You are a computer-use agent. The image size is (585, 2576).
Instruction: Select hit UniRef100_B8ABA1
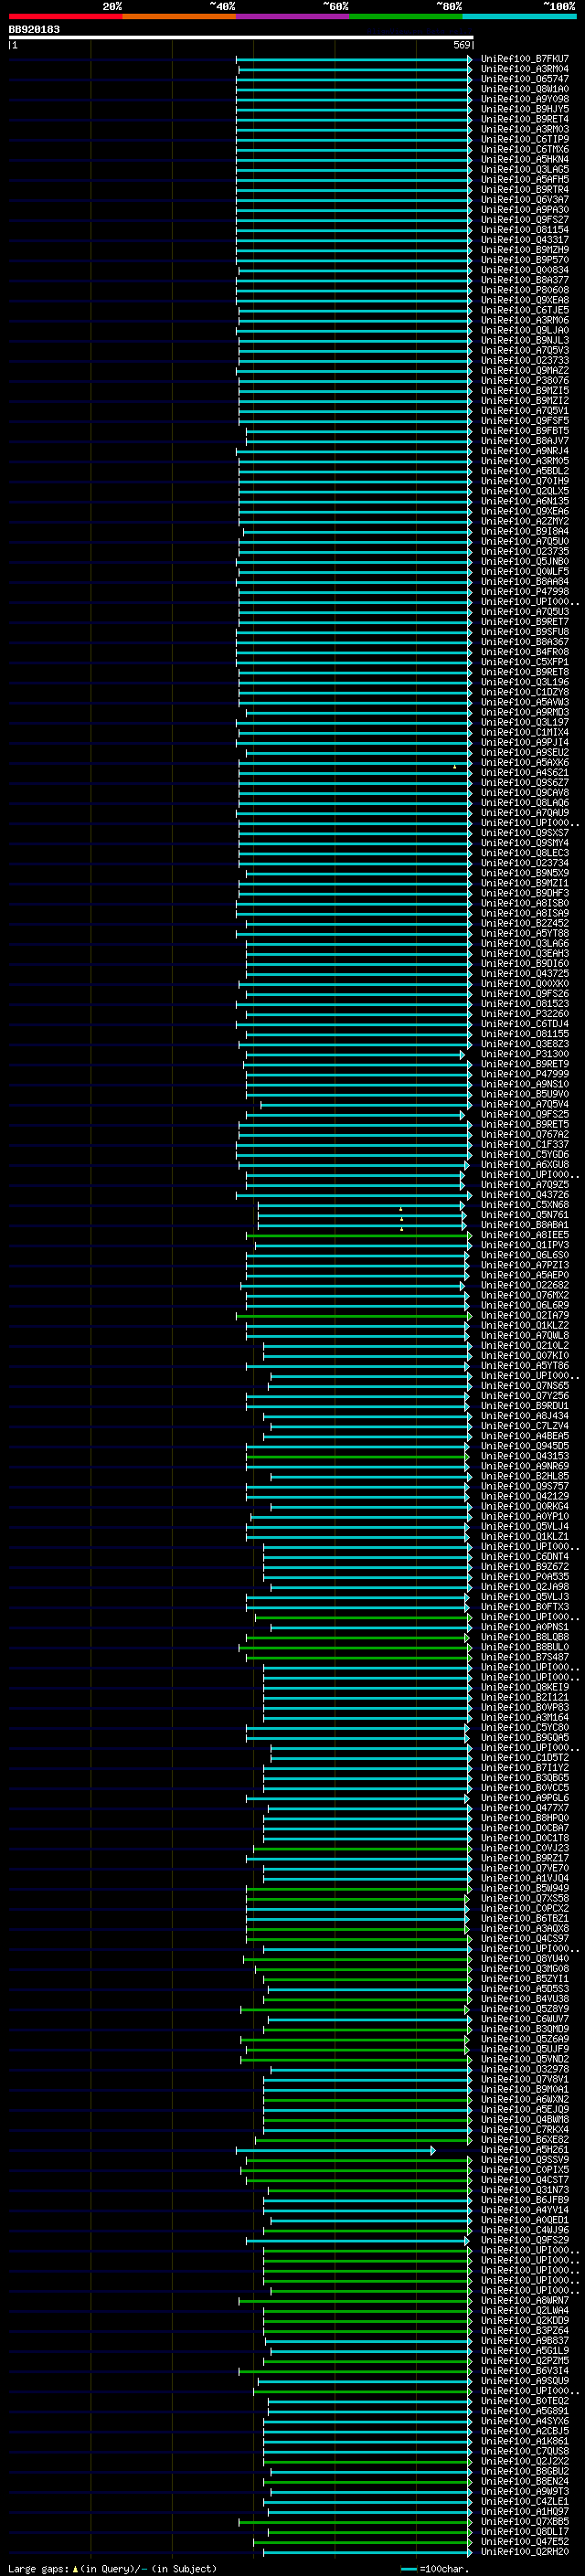[524, 1225]
